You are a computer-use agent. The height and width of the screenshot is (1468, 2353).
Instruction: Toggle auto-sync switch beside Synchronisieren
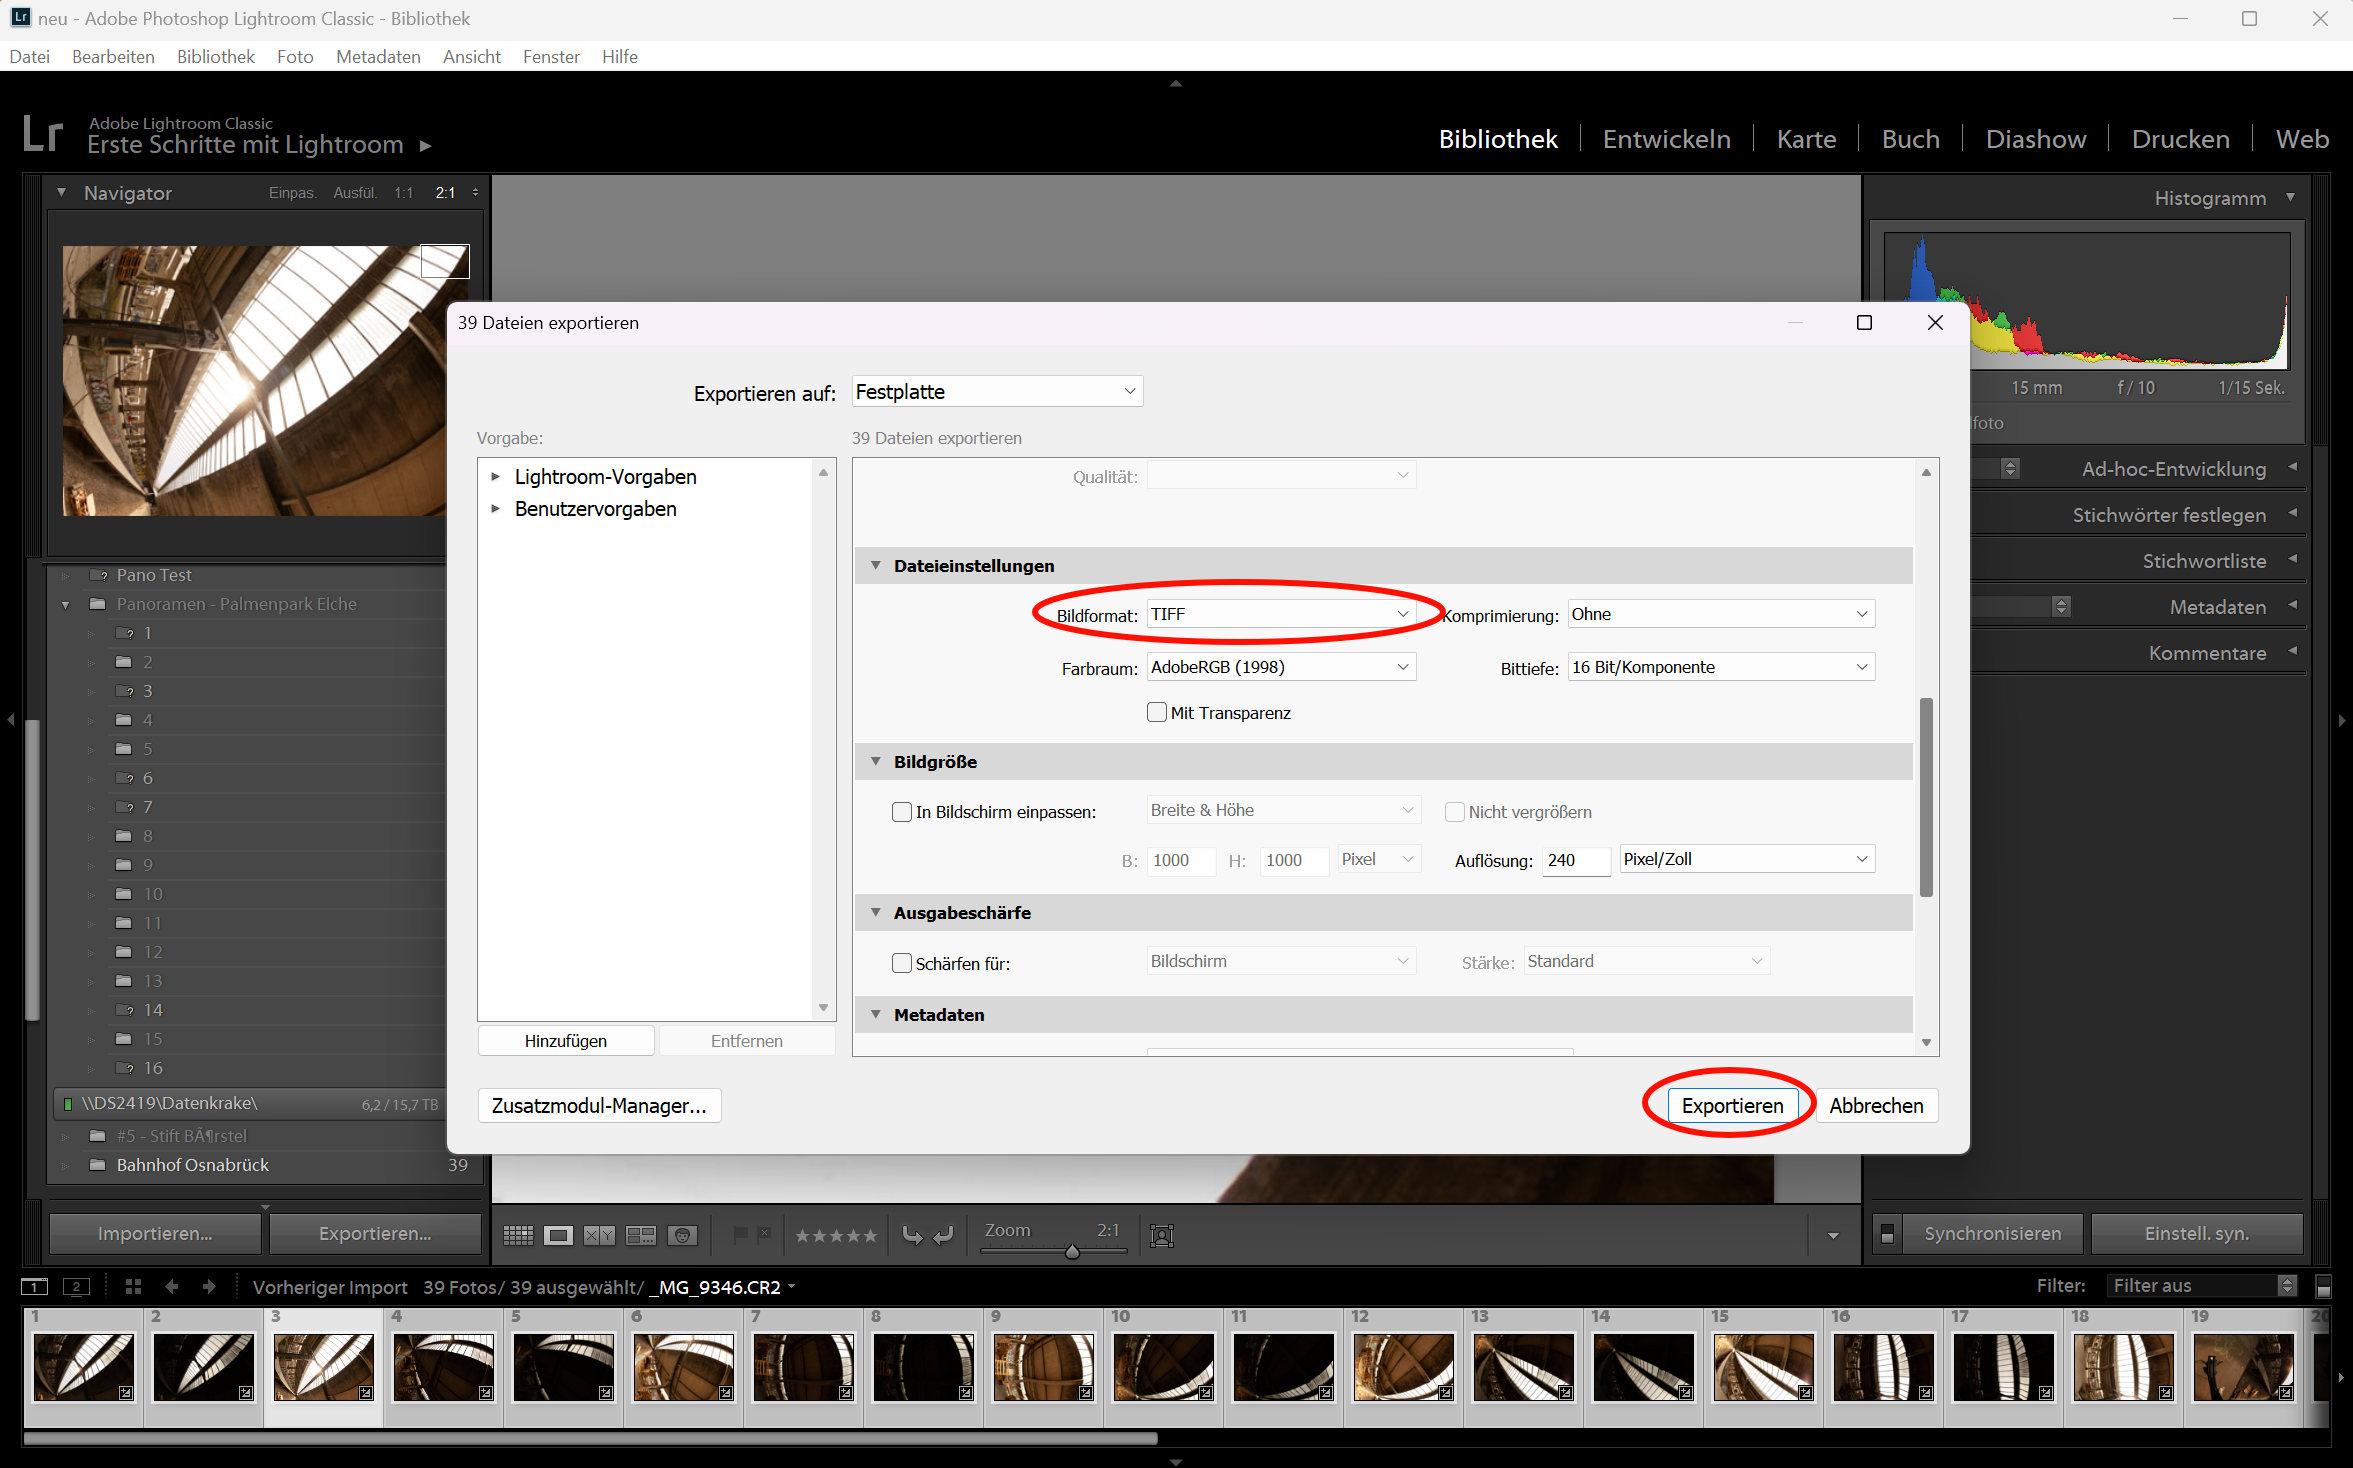pos(1887,1233)
